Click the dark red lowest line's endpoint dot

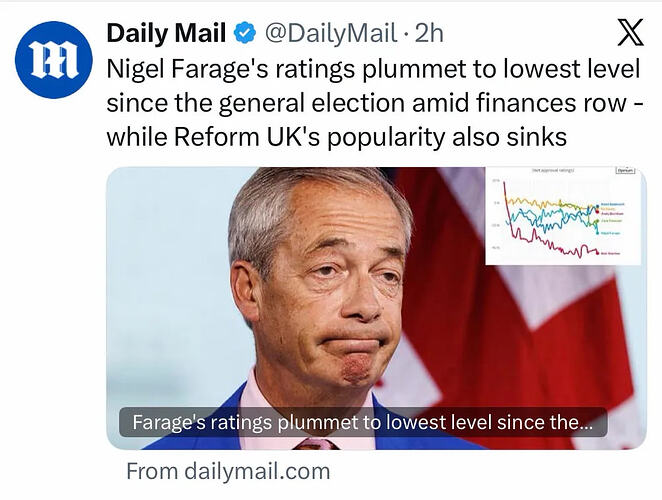pyautogui.click(x=597, y=253)
